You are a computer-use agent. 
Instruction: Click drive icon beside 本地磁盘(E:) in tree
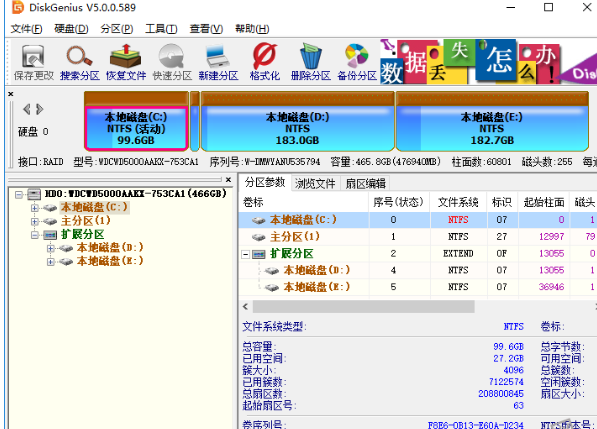(x=65, y=262)
